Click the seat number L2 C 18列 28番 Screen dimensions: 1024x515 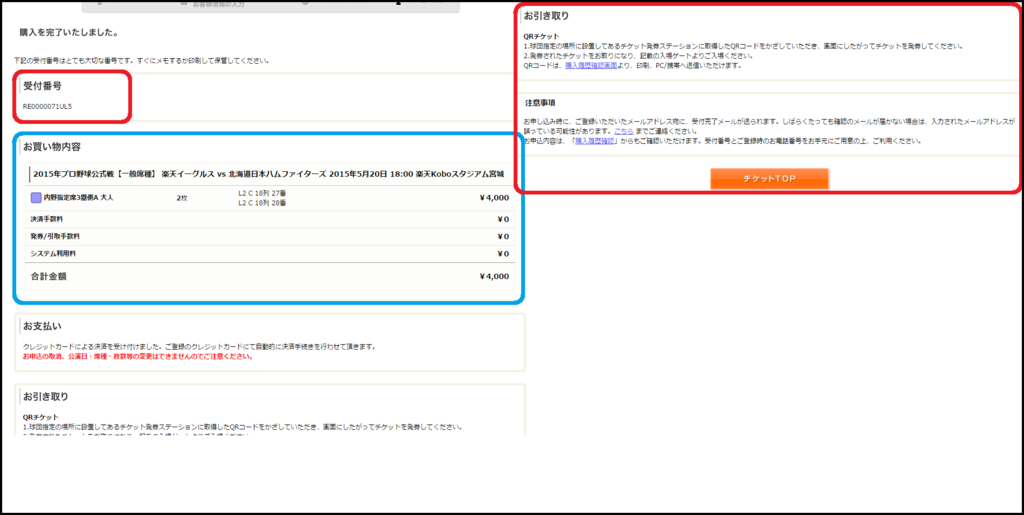(262, 203)
